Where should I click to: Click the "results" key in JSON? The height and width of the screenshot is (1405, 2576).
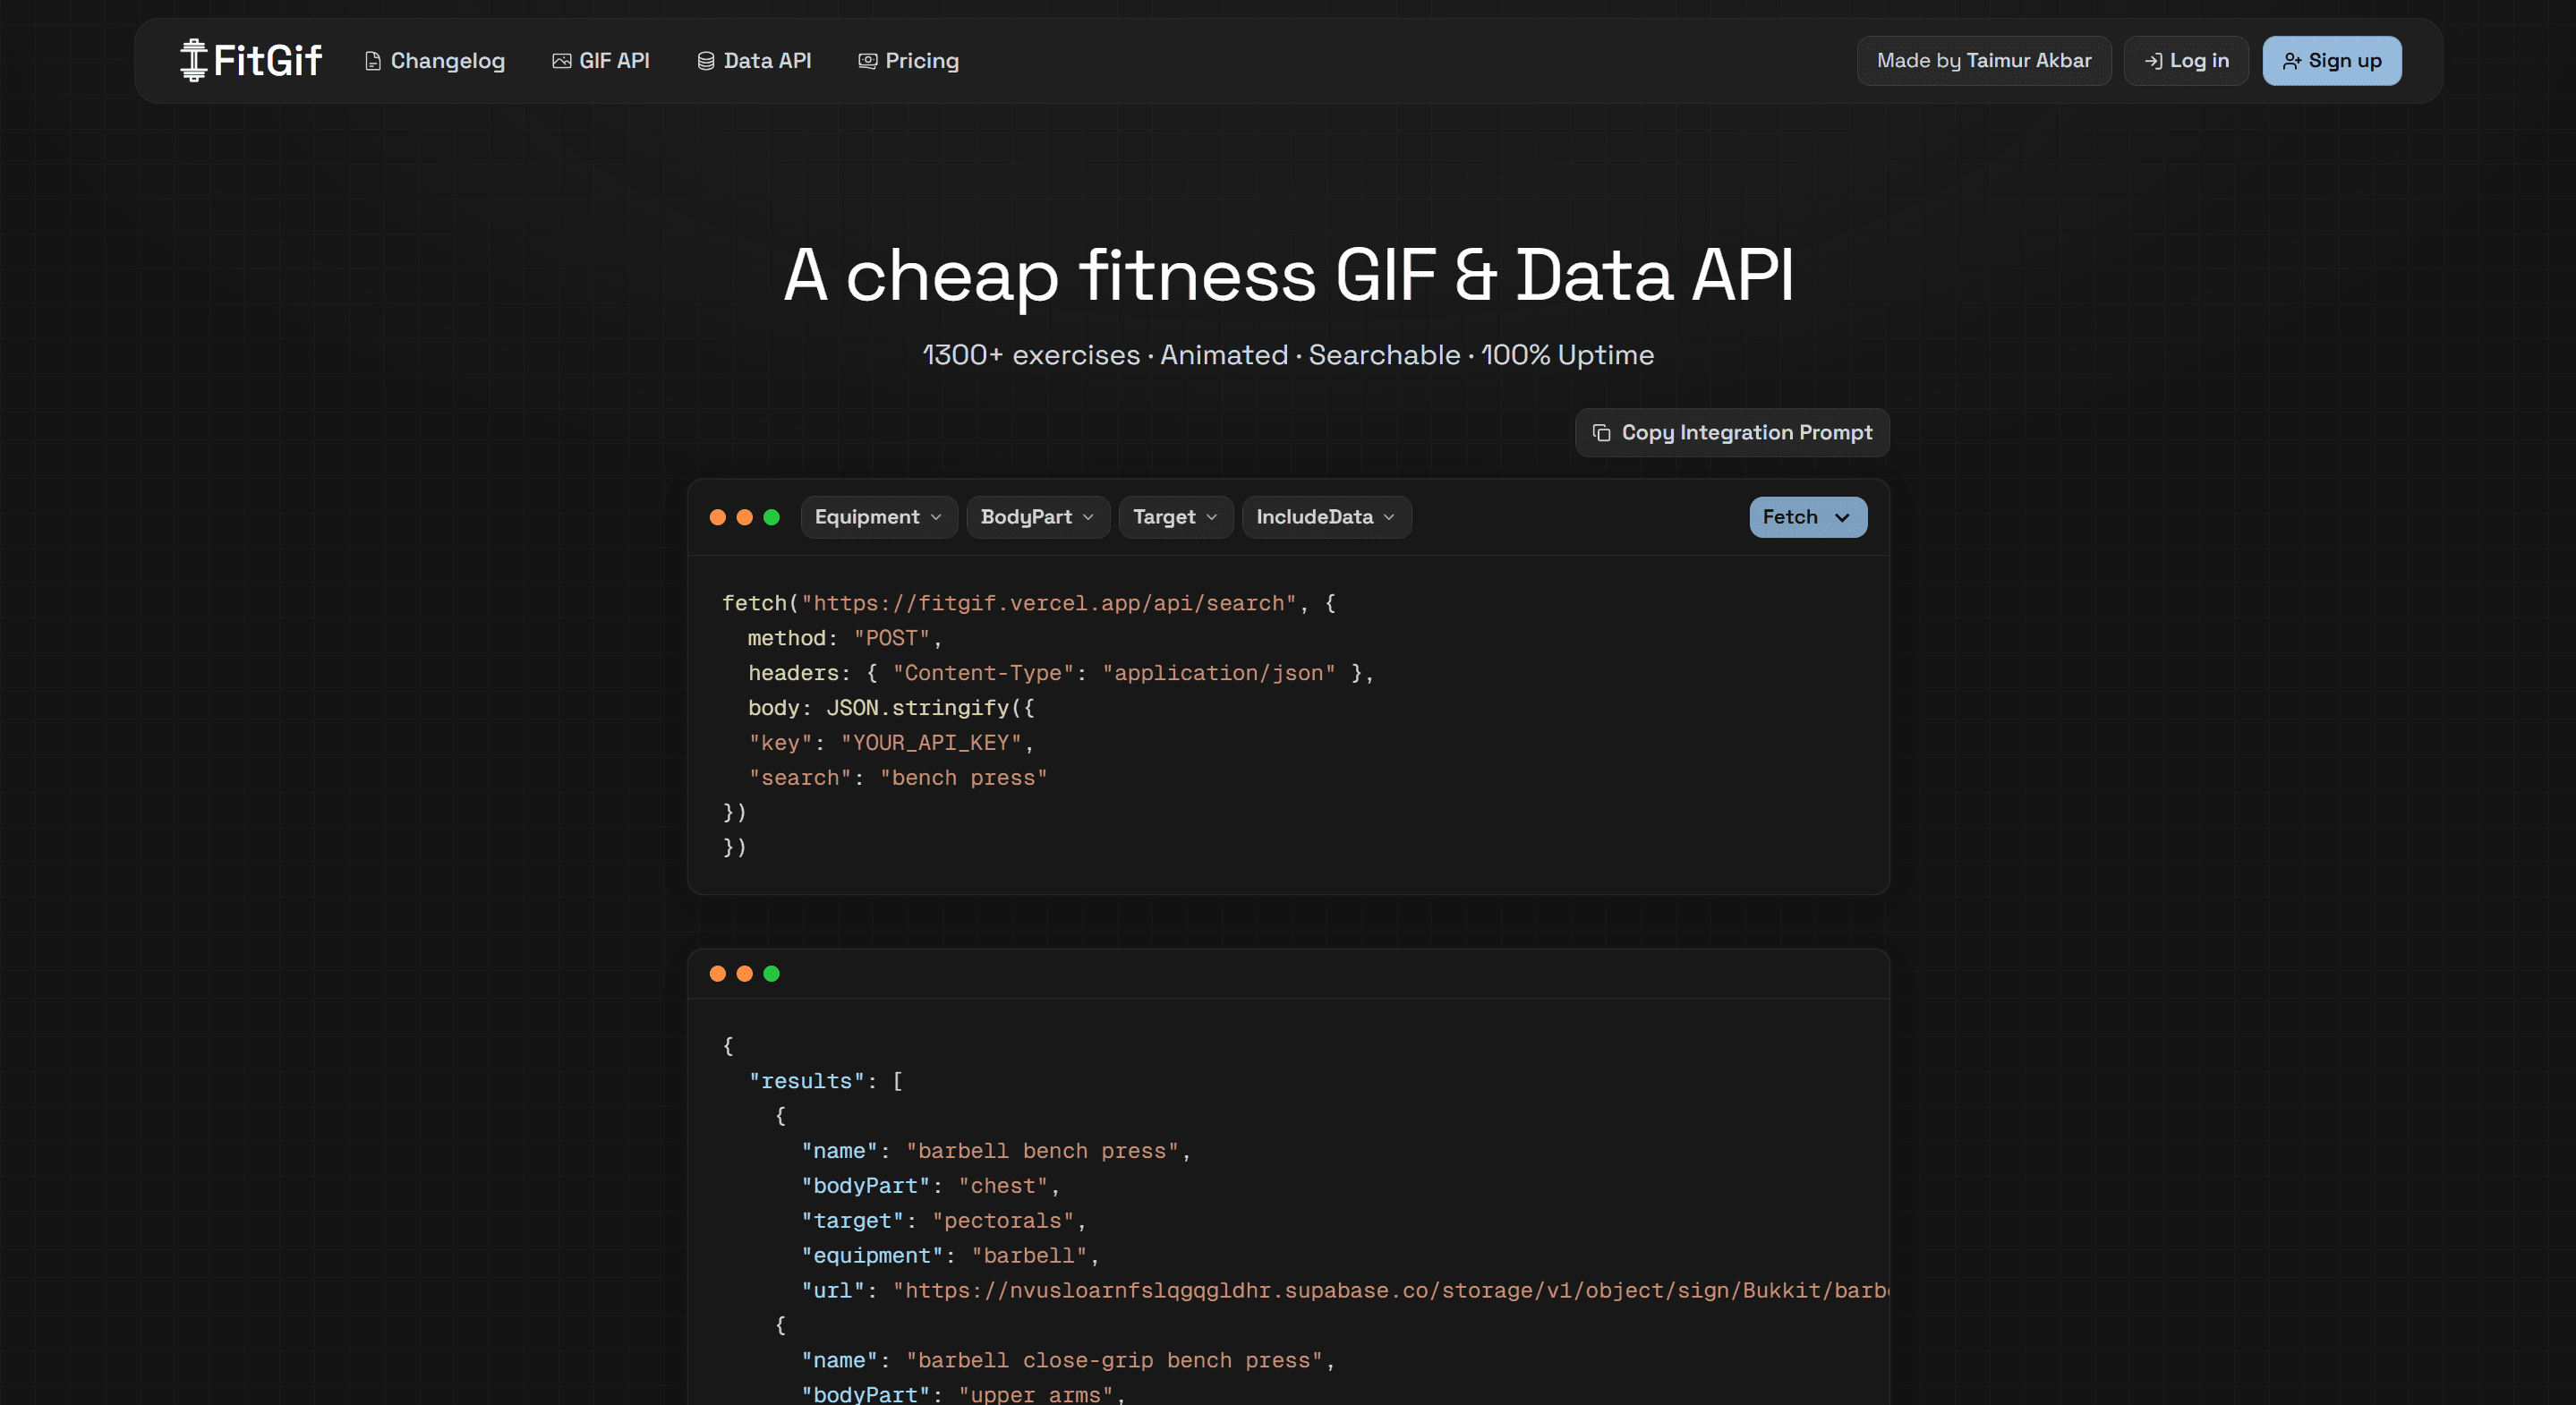tap(806, 1081)
